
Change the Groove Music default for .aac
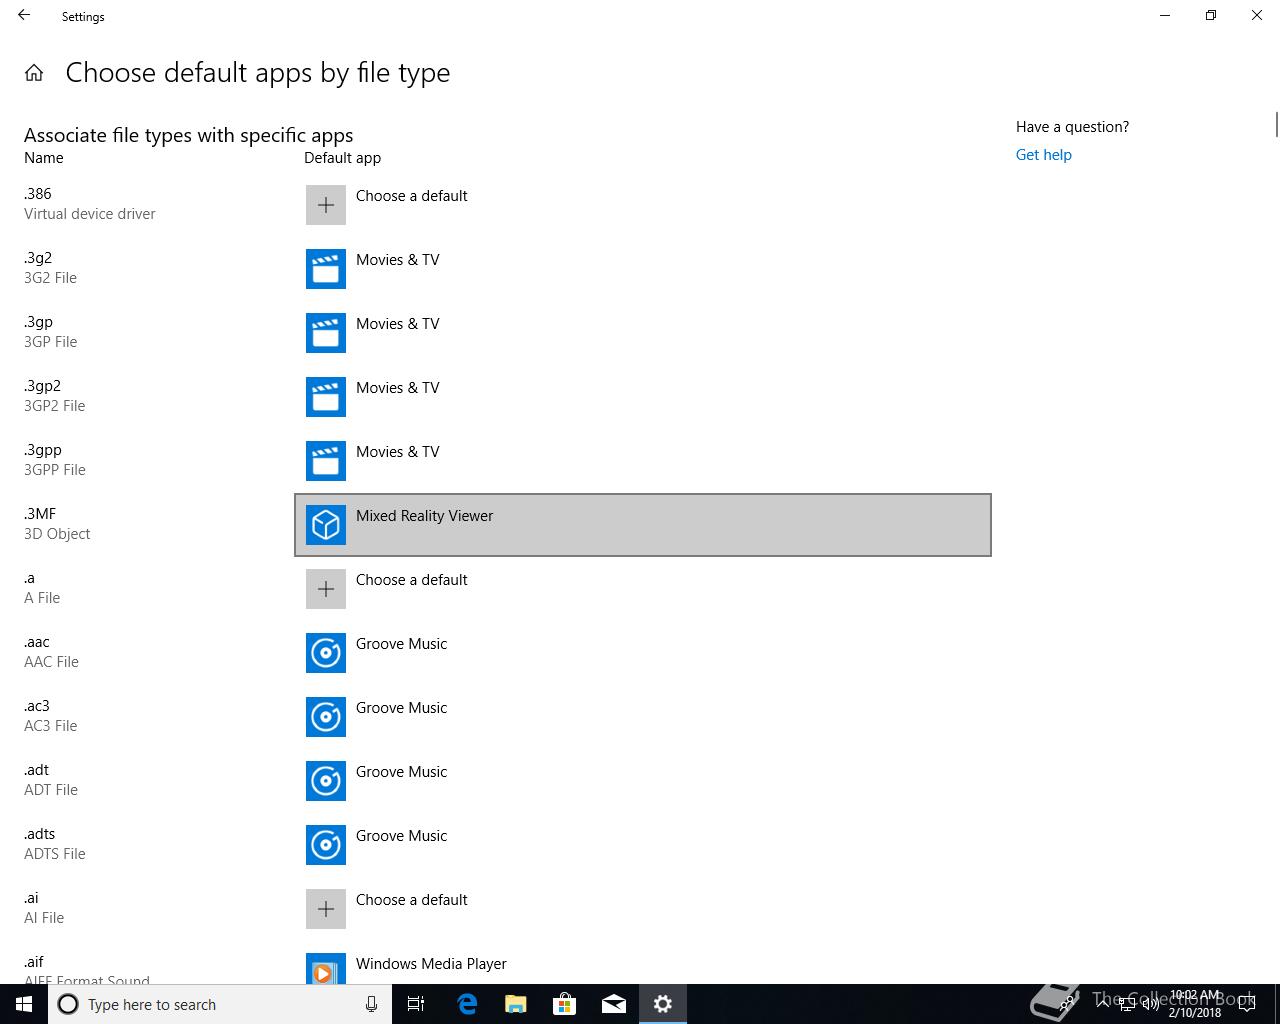coord(643,653)
